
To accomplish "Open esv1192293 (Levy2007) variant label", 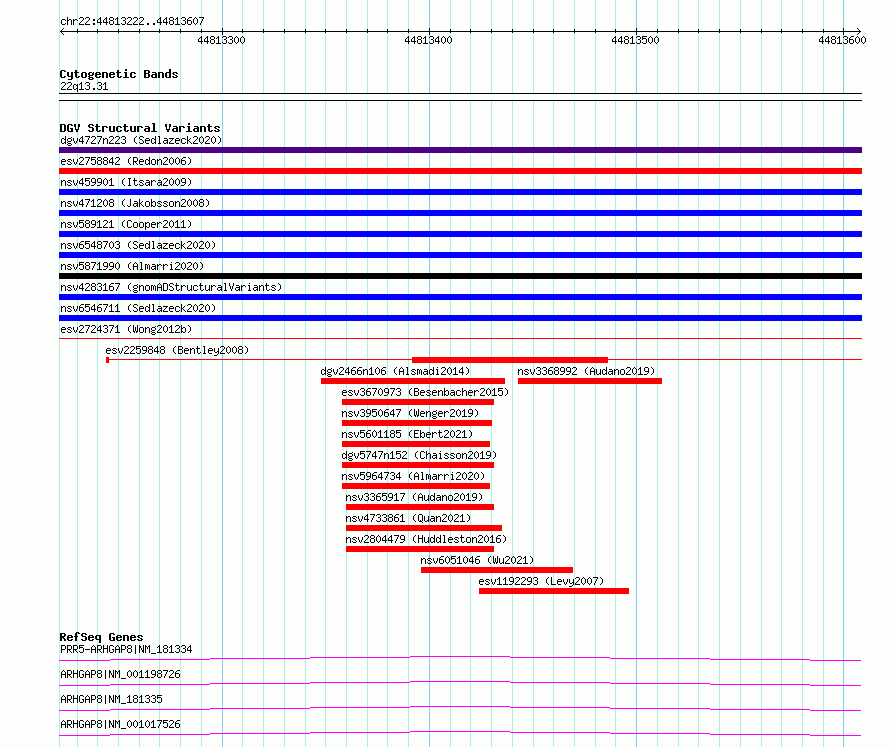I will point(541,581).
